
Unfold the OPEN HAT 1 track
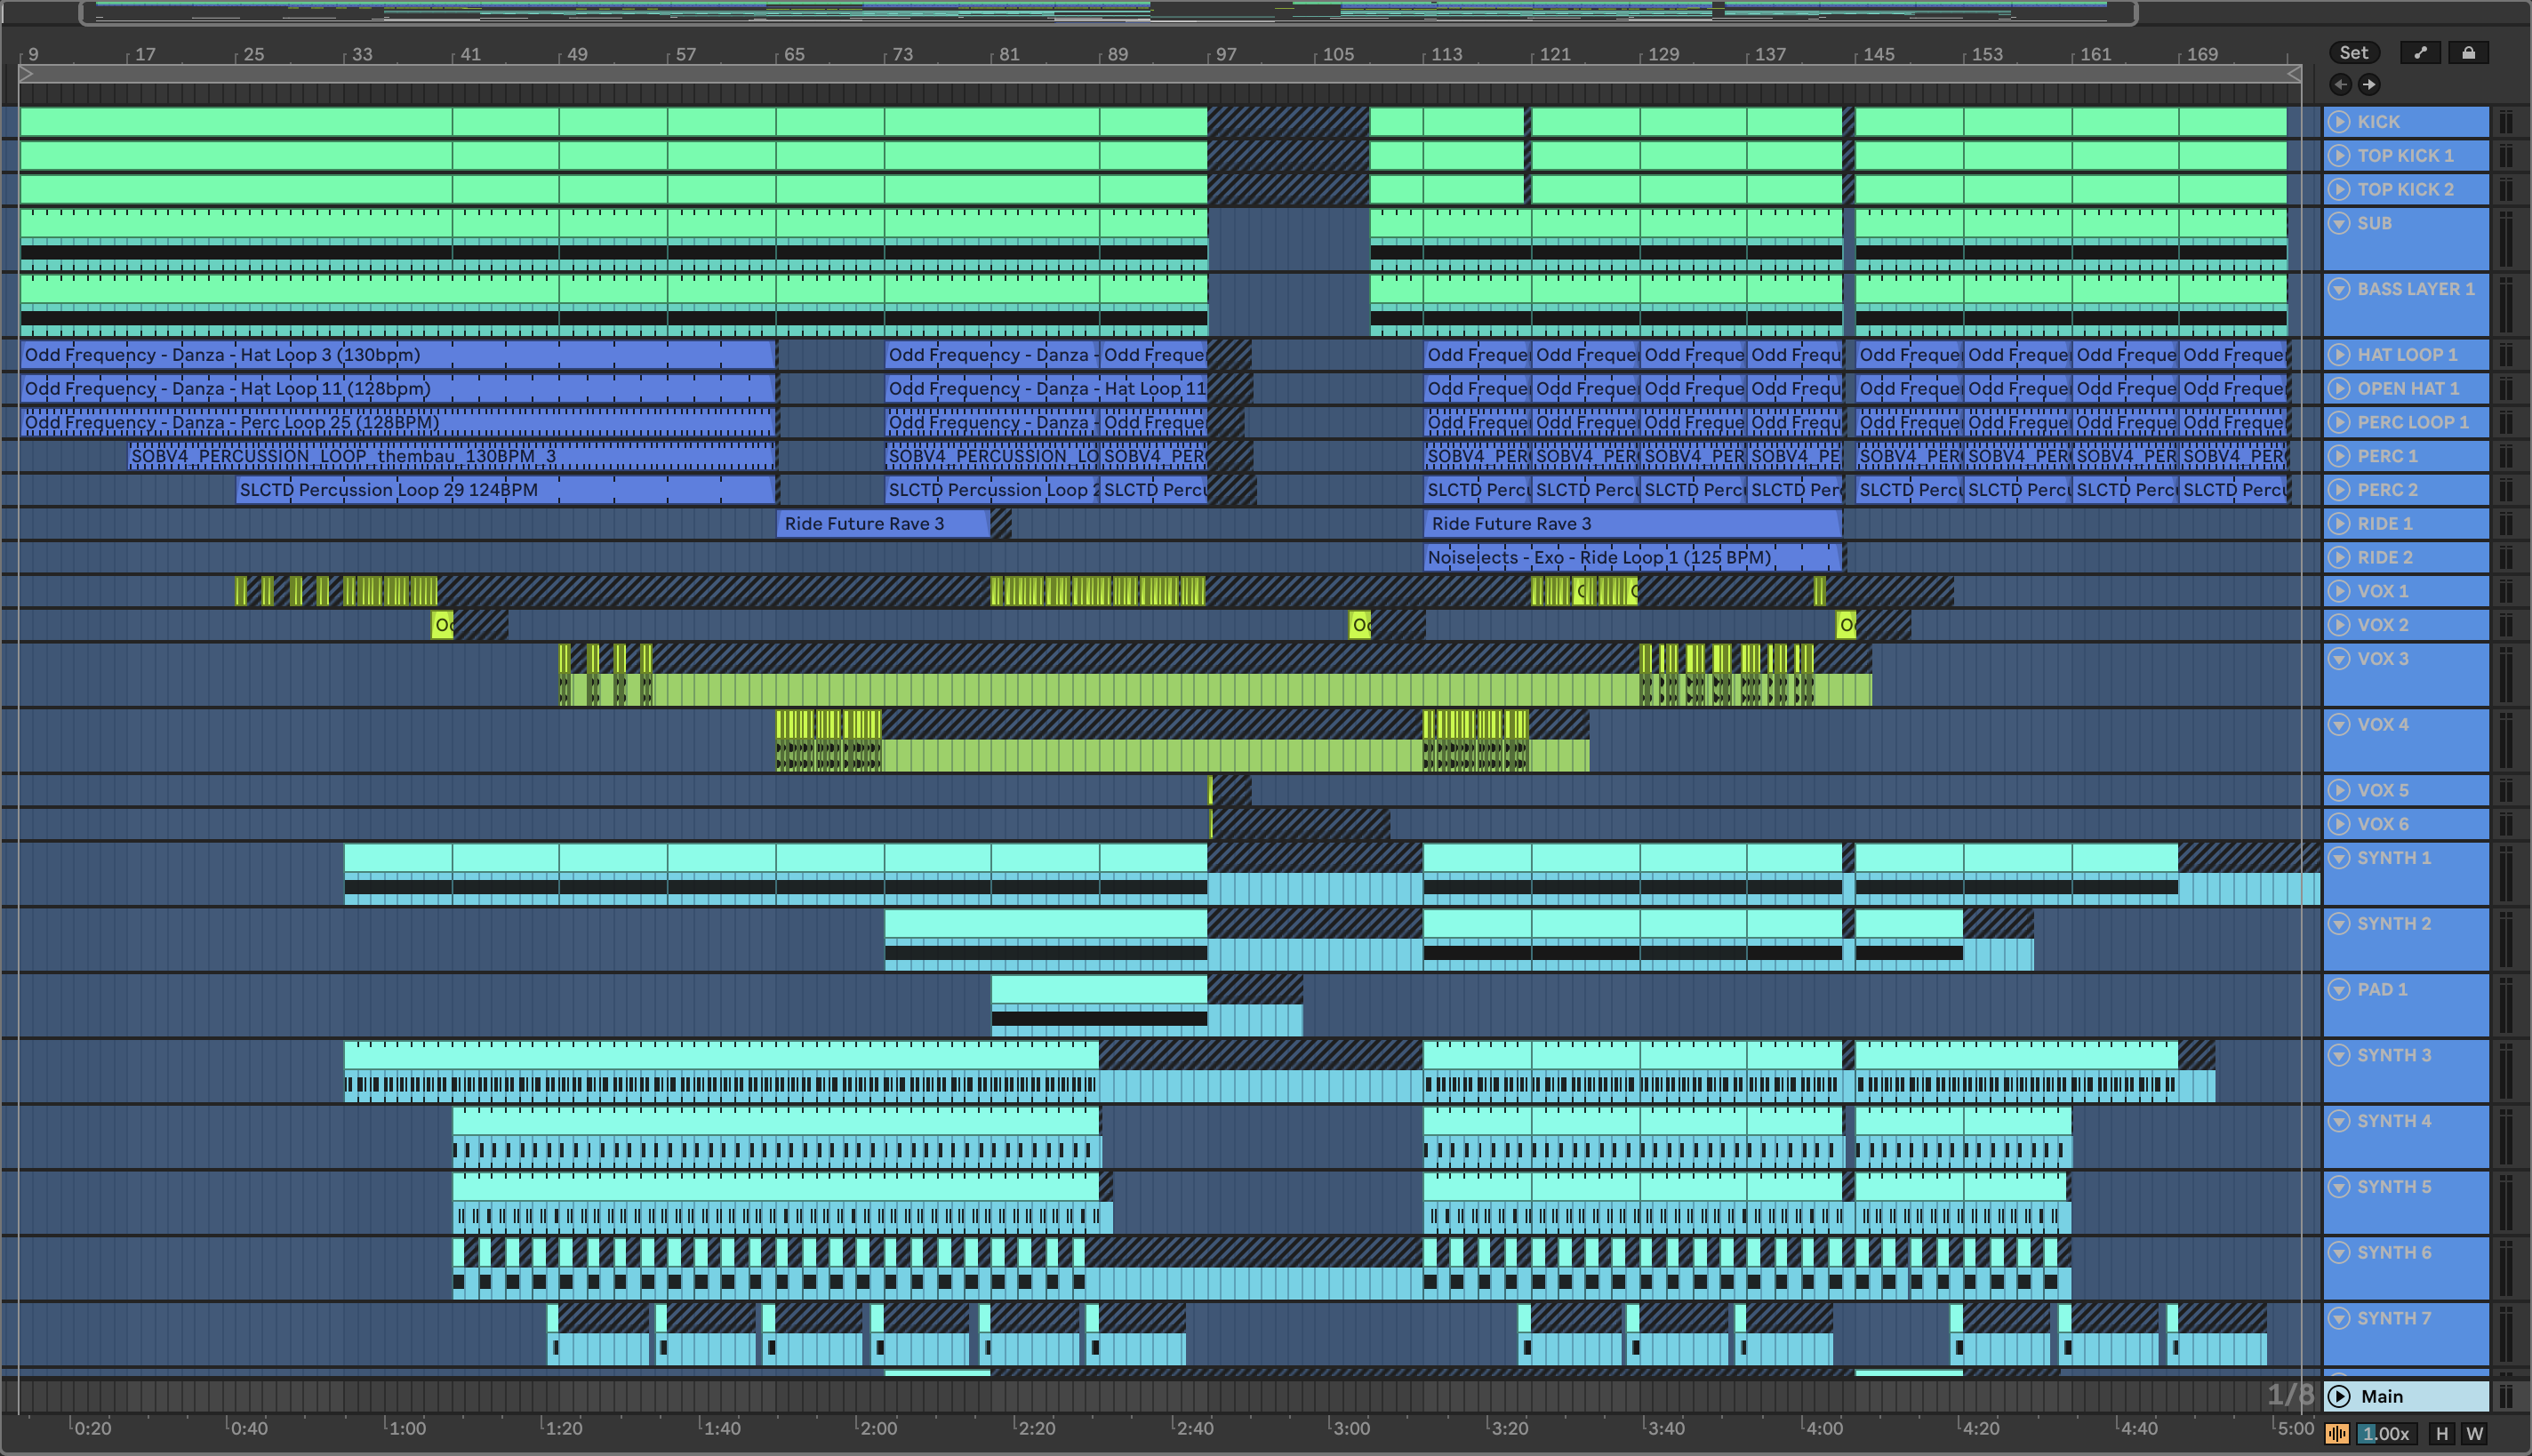click(2339, 388)
